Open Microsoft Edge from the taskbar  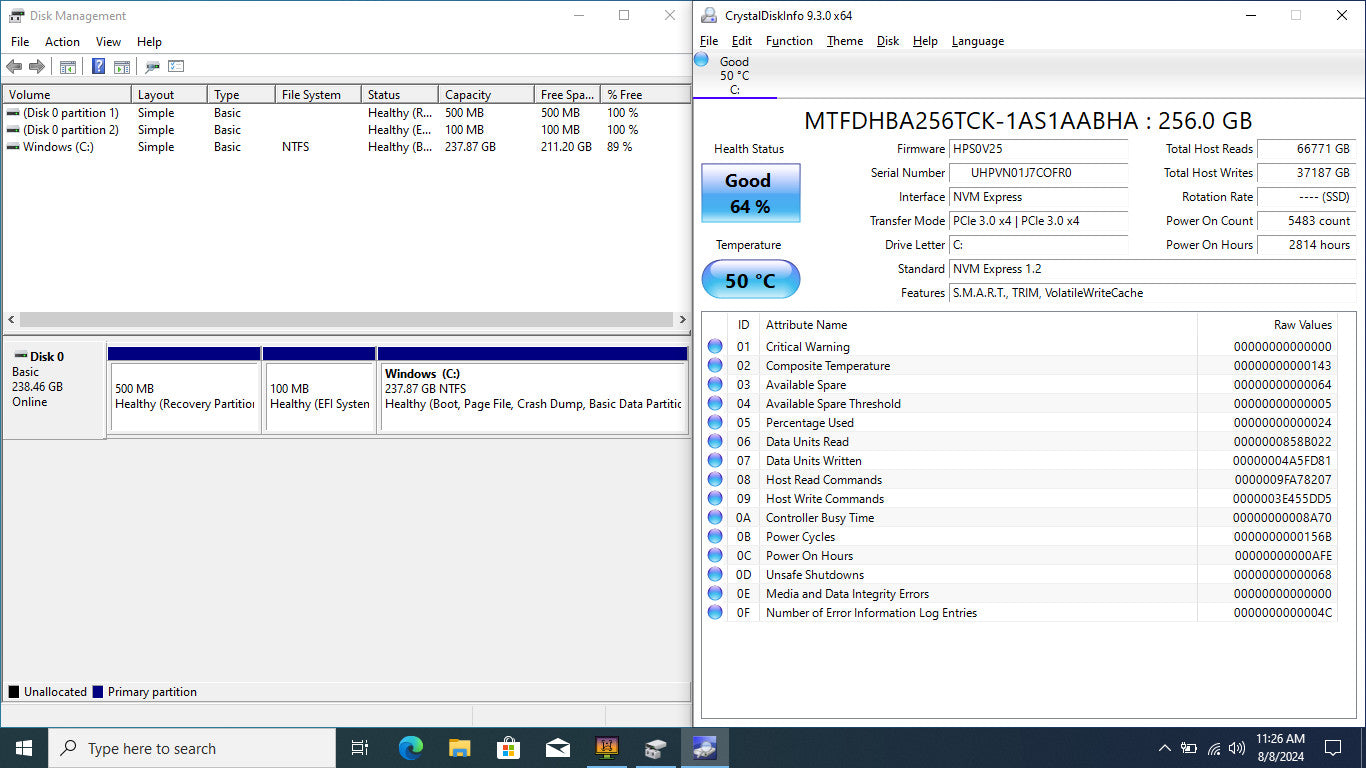click(410, 748)
